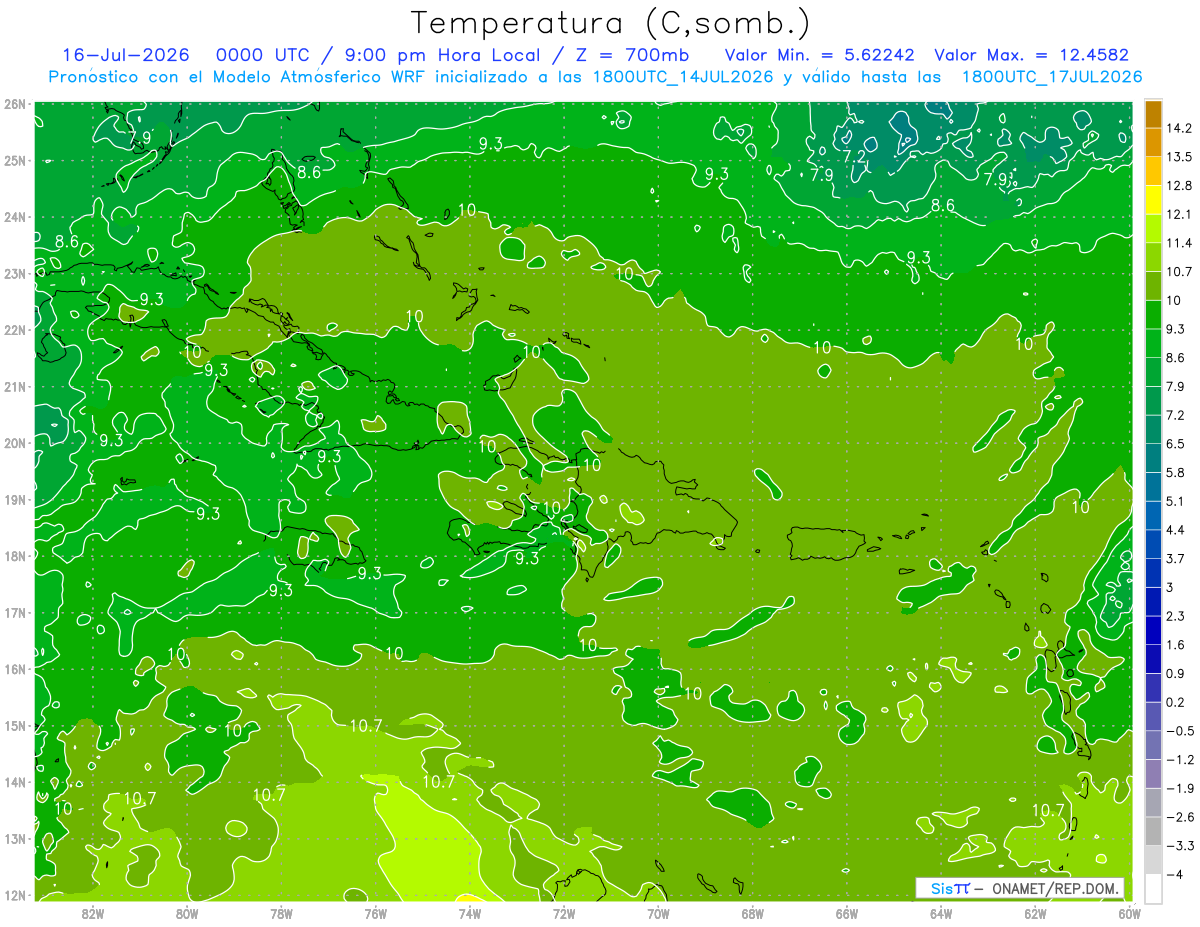Click the 60W longitude axis label

coord(1130,913)
